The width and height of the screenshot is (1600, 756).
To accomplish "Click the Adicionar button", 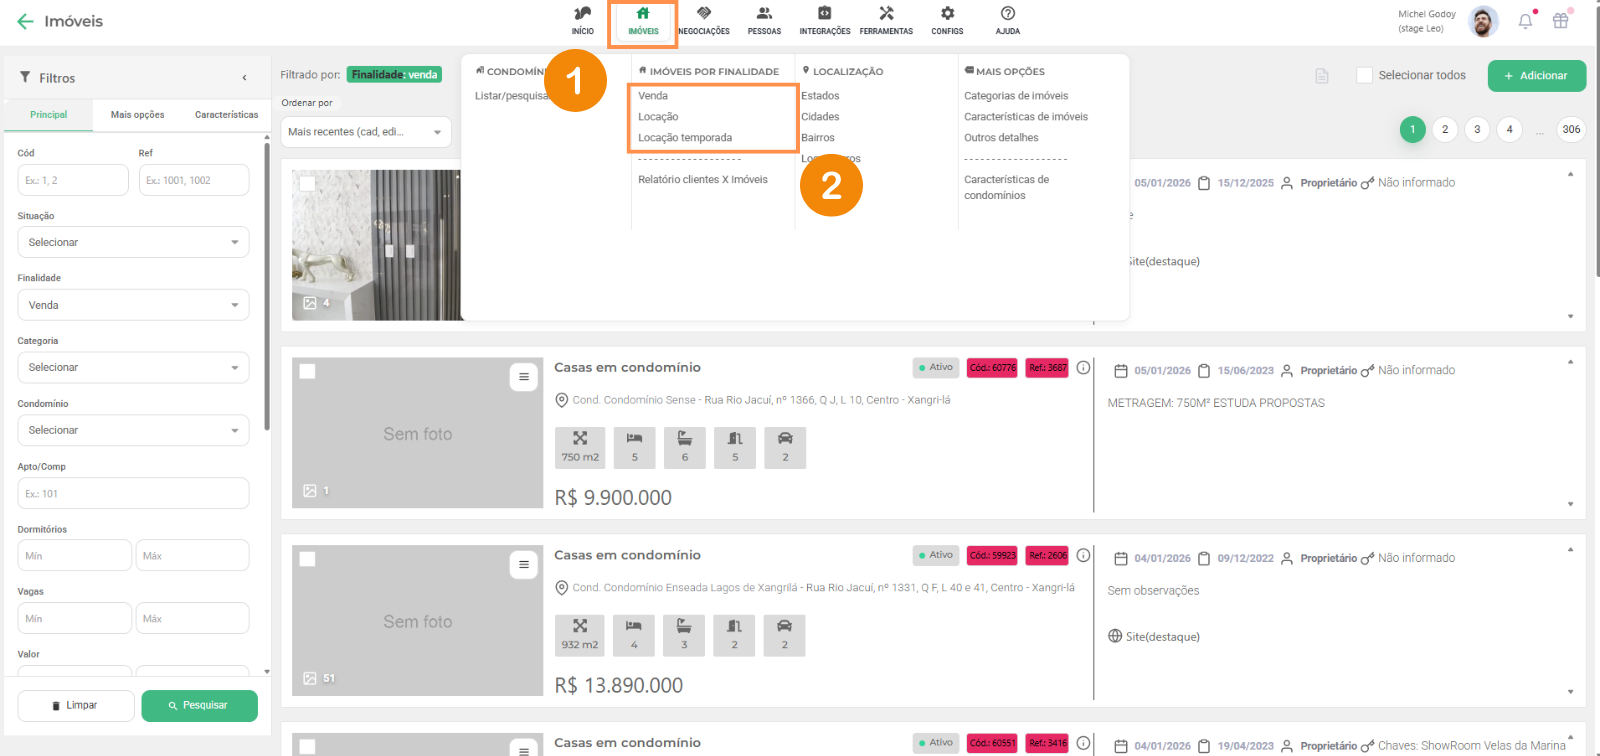I will click(x=1536, y=76).
